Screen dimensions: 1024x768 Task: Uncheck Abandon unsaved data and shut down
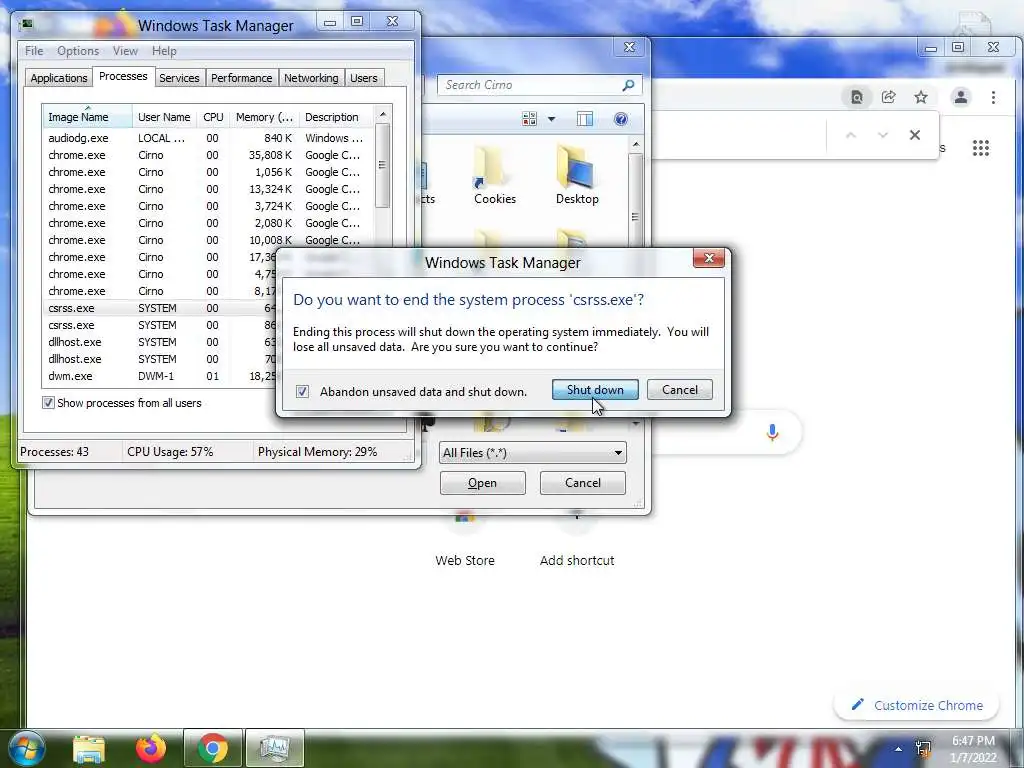302,391
